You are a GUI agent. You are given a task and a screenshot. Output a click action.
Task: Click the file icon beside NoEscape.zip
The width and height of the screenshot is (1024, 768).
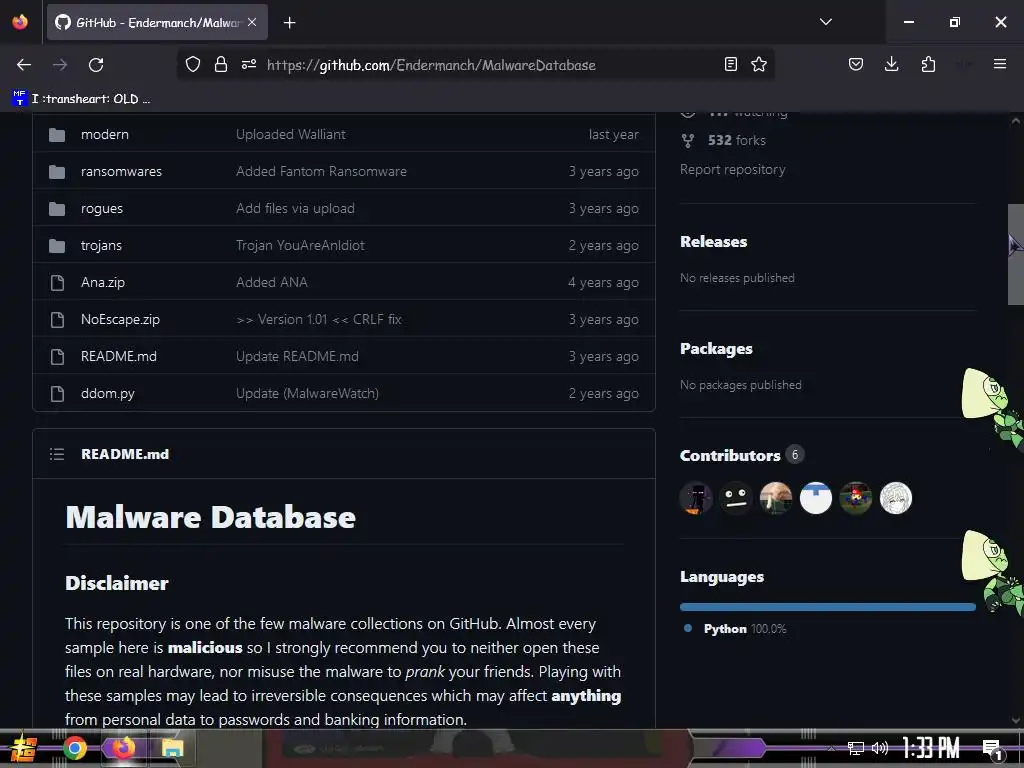point(57,319)
